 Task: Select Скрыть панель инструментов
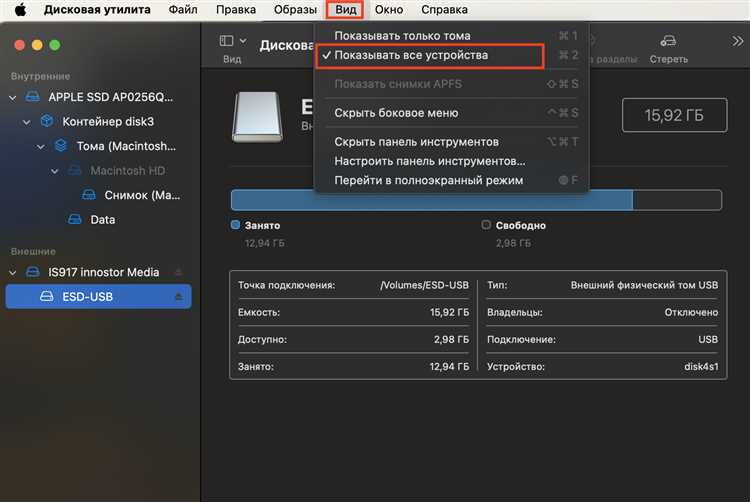click(x=452, y=142)
